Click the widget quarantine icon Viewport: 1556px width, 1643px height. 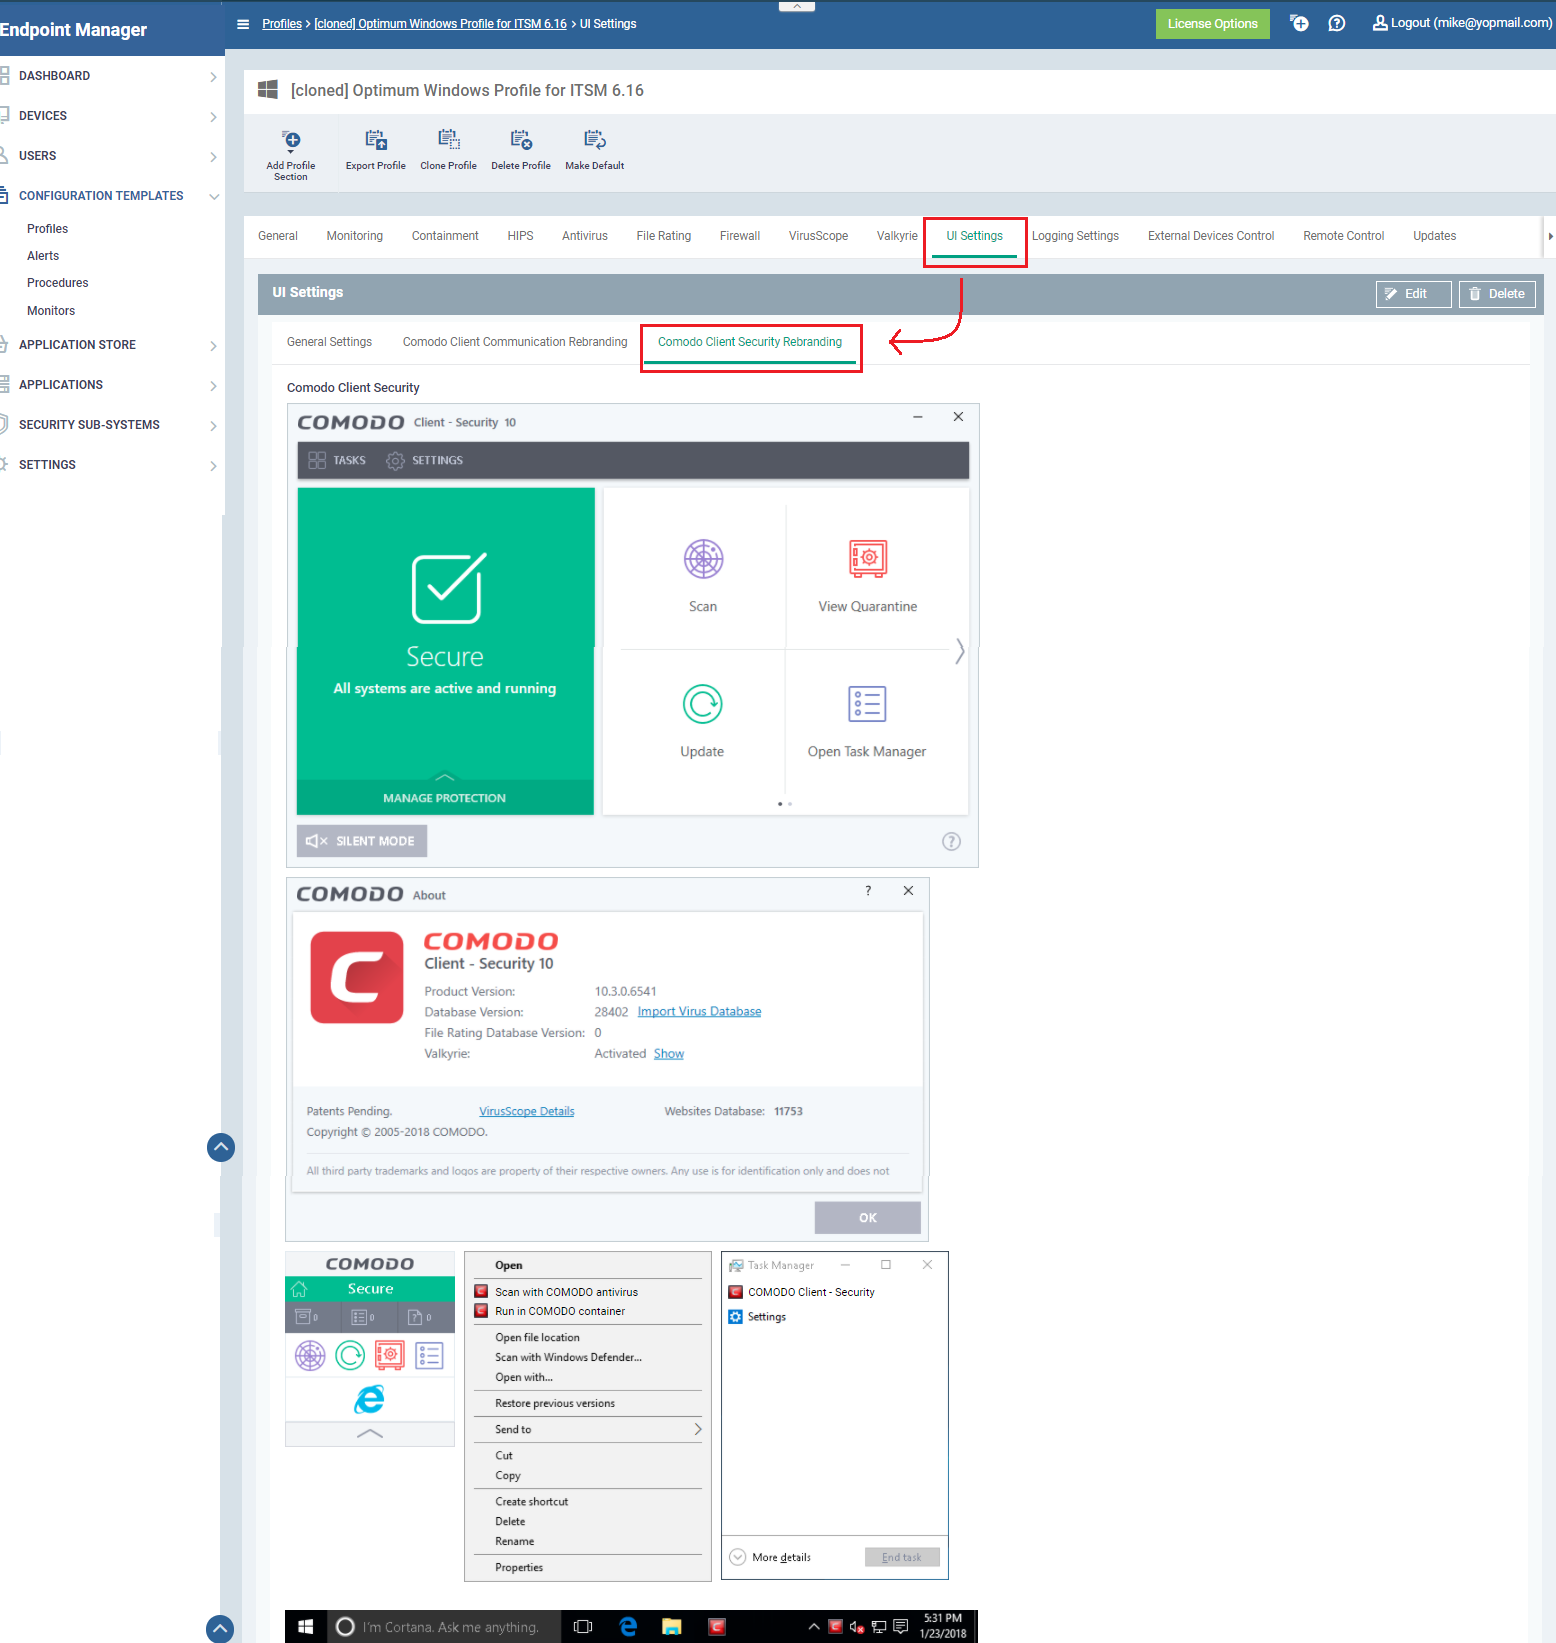[x=389, y=1355]
